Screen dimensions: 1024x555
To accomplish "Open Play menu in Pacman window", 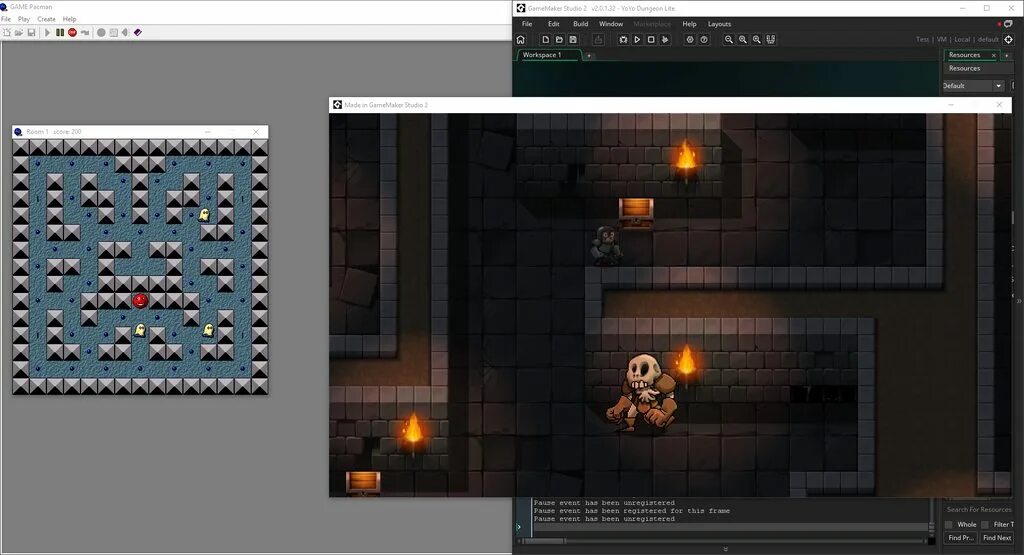I will pyautogui.click(x=24, y=19).
